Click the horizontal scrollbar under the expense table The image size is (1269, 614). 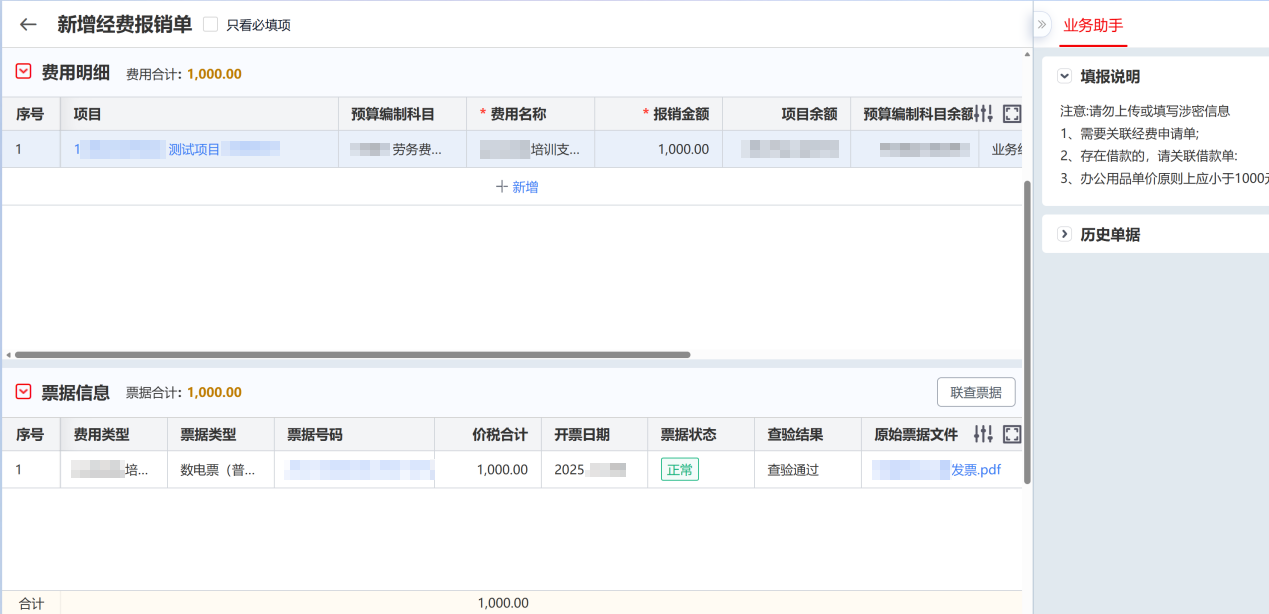tap(352, 354)
